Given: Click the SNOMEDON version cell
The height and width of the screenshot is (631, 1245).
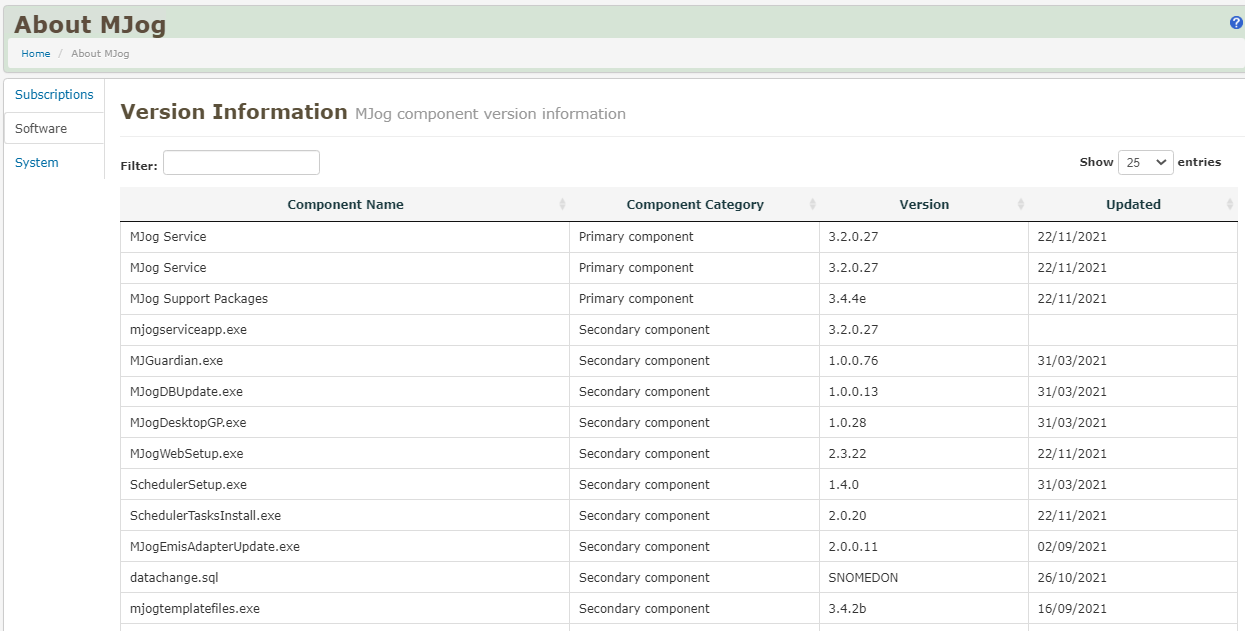Looking at the screenshot, I should 863,578.
